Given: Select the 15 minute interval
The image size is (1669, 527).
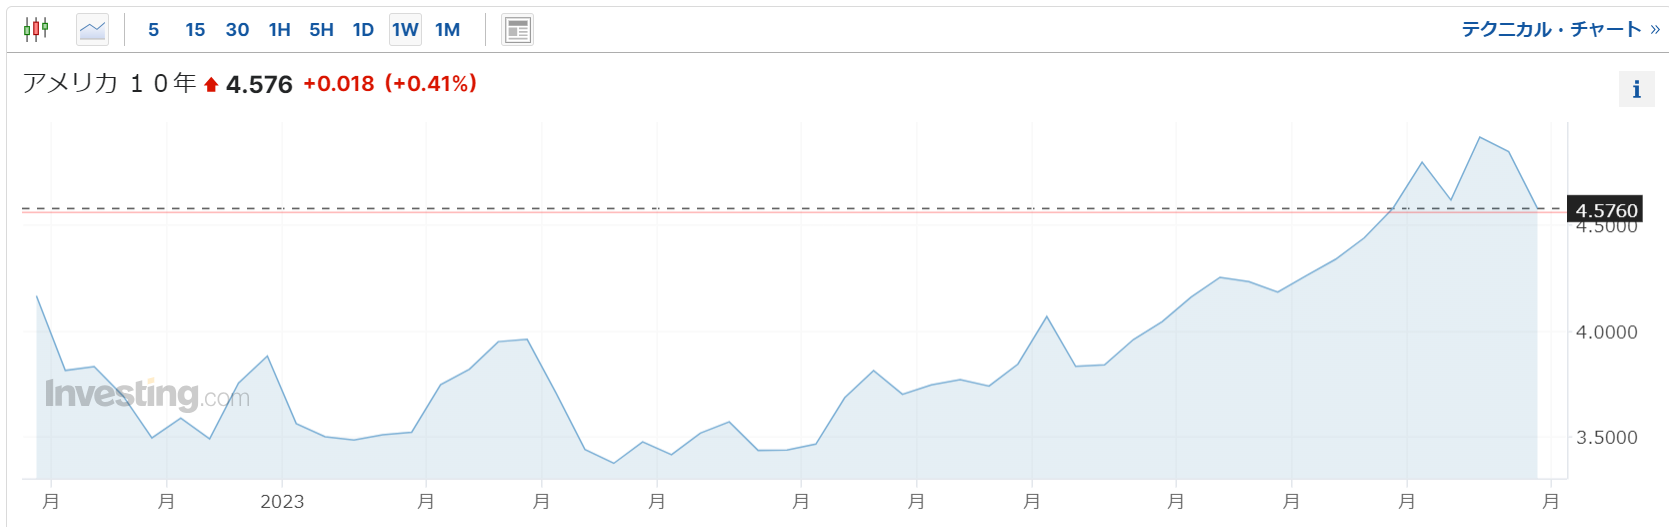Looking at the screenshot, I should coord(195,30).
